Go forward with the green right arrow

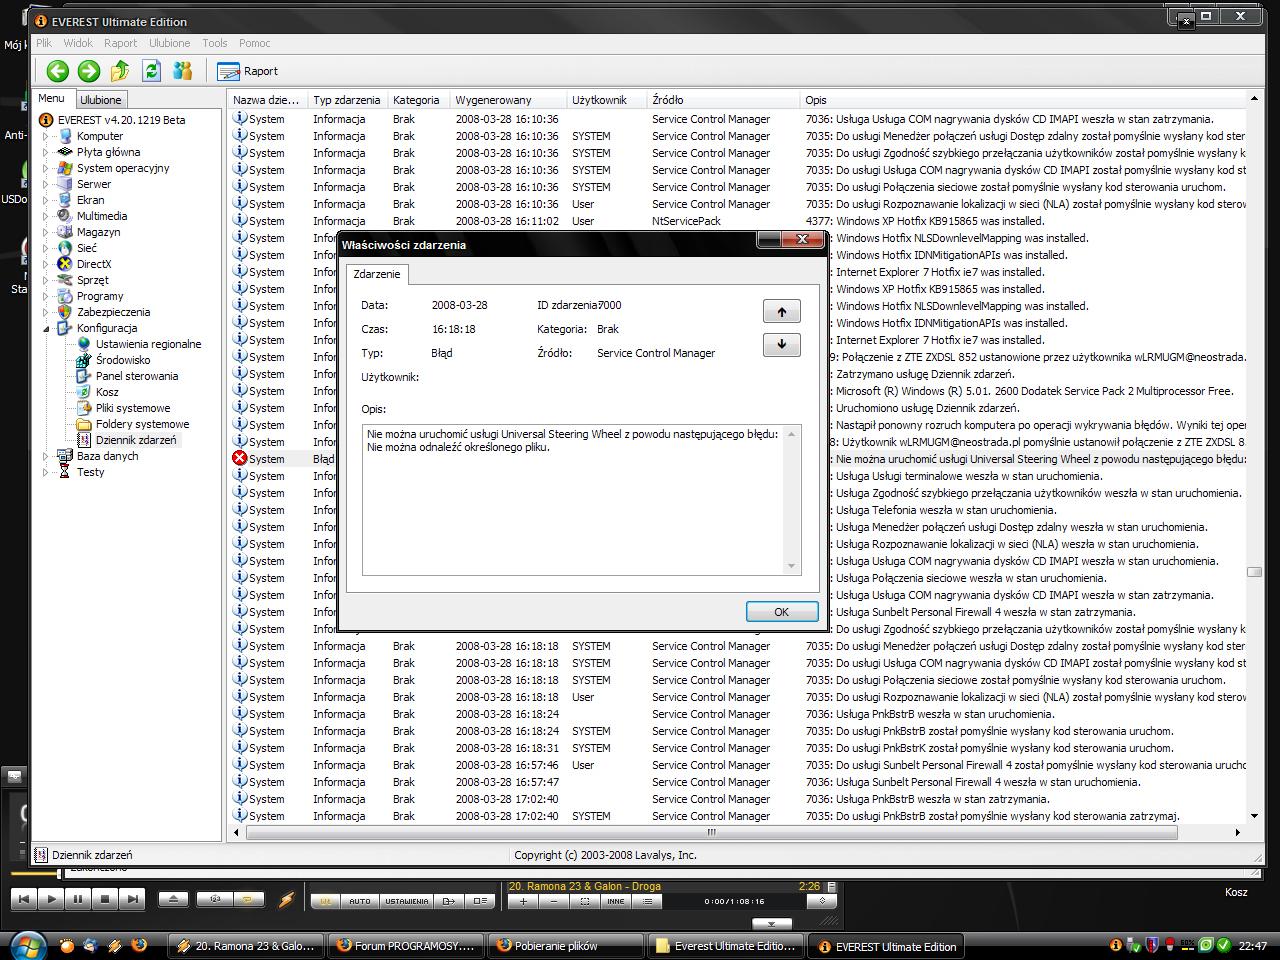pyautogui.click(x=89, y=70)
